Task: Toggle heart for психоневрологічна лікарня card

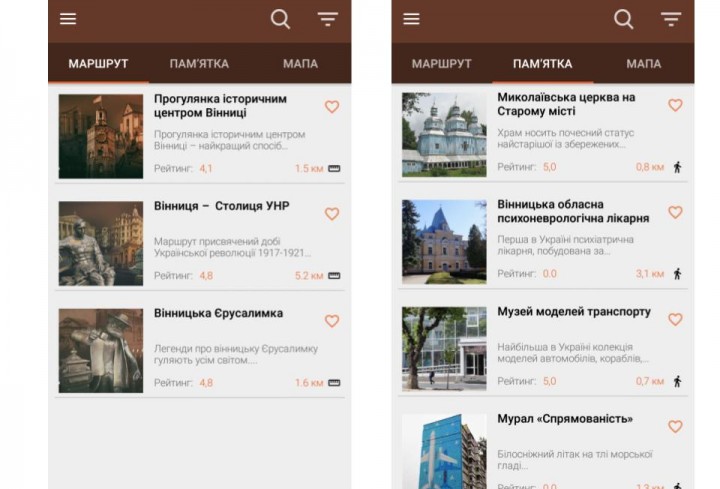Action: tap(675, 212)
